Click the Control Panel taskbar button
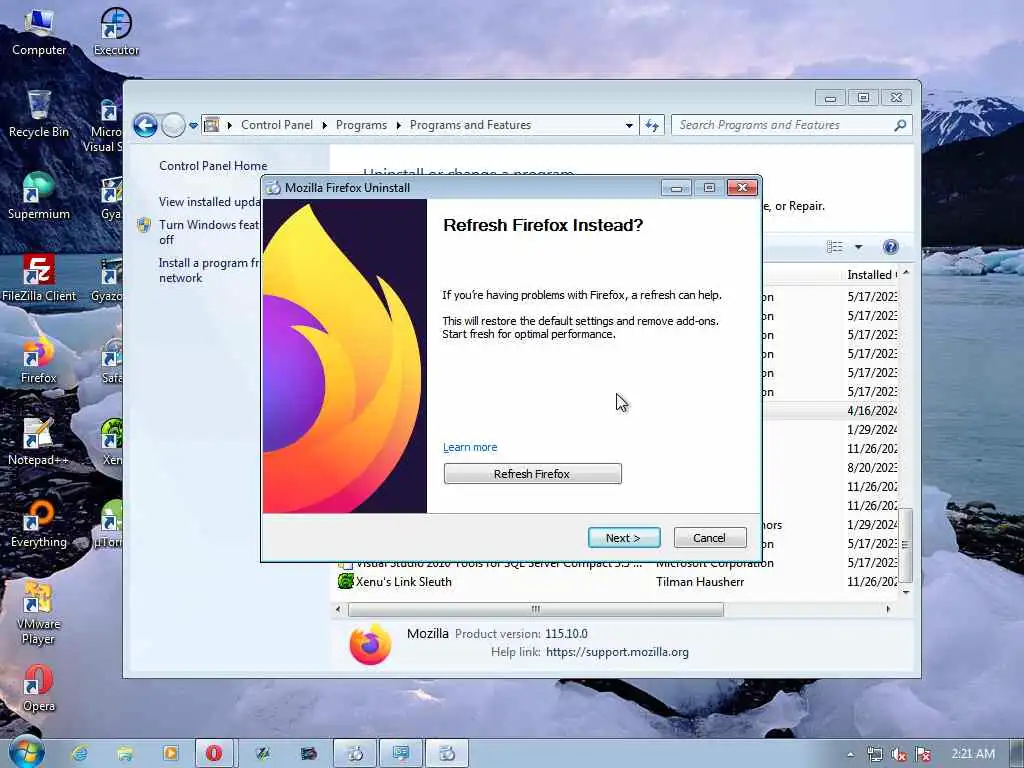This screenshot has width=1024, height=768. click(401, 754)
